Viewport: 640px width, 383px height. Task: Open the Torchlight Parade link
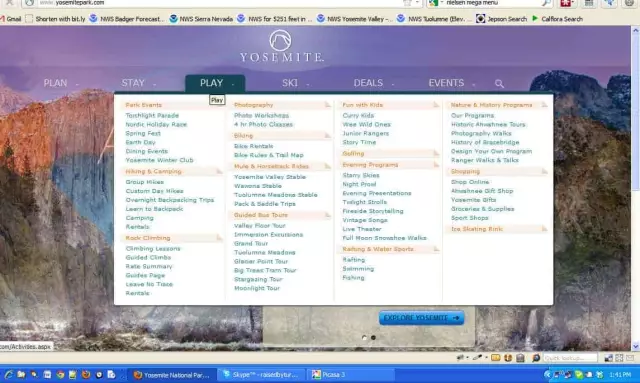pyautogui.click(x=152, y=116)
